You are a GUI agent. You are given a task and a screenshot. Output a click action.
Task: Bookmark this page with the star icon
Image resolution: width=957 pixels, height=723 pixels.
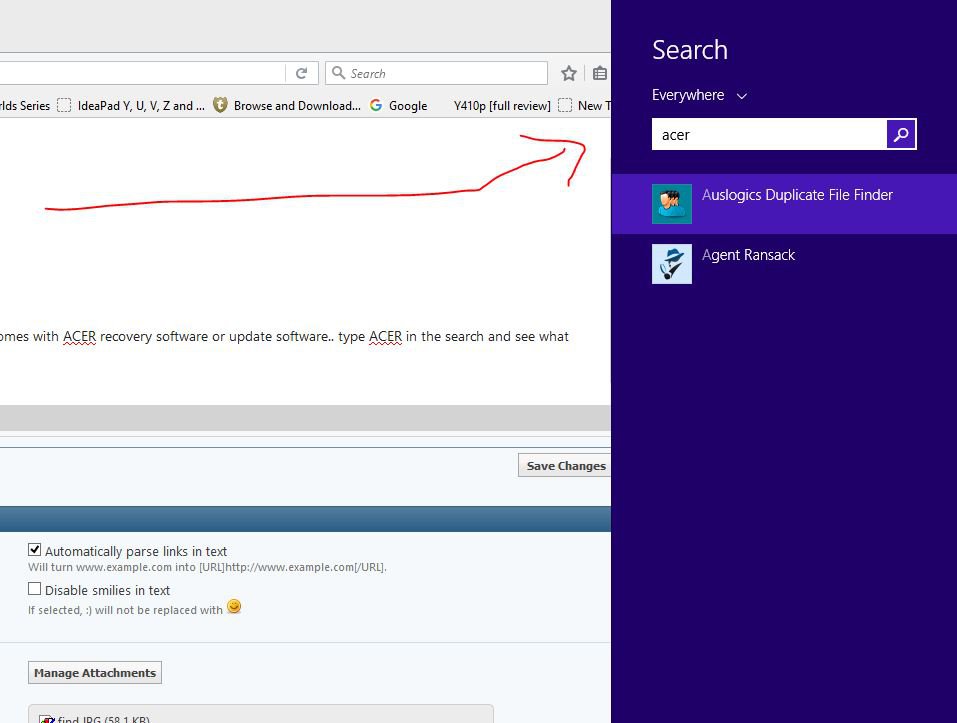pyautogui.click(x=569, y=73)
